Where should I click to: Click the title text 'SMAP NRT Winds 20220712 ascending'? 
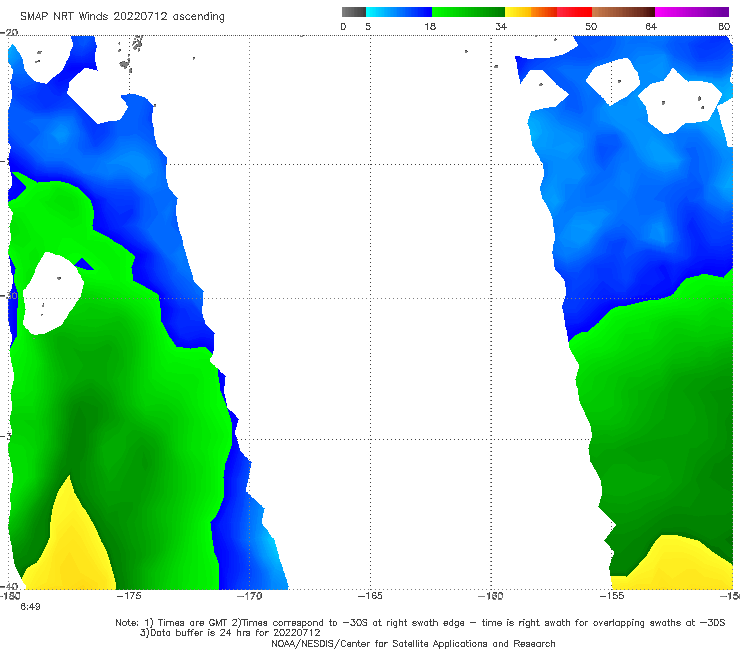coord(122,17)
